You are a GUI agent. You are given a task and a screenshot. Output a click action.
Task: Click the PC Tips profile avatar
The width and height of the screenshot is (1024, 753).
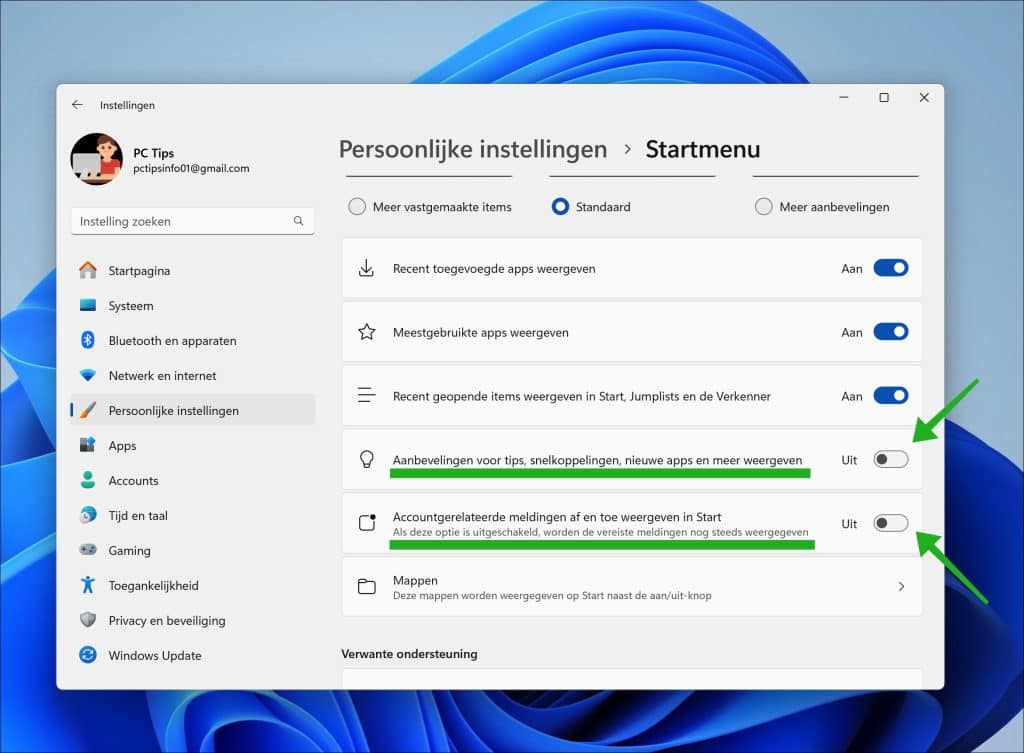(97, 159)
